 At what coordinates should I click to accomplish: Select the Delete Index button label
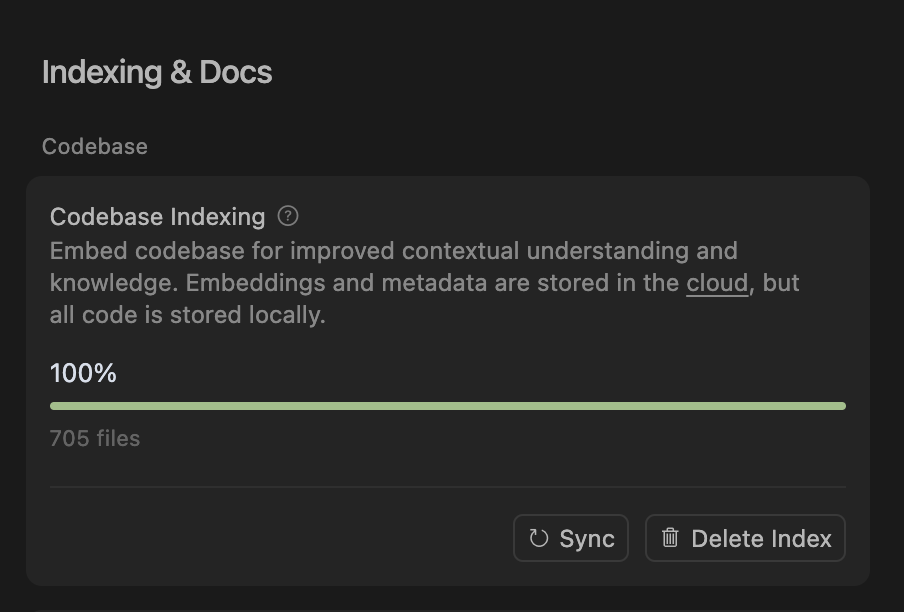pos(761,539)
